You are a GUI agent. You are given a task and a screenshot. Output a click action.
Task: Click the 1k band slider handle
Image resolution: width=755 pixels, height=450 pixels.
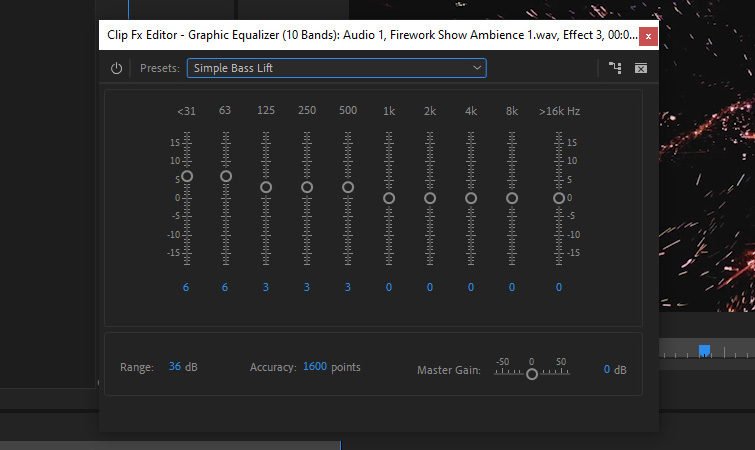(x=389, y=198)
